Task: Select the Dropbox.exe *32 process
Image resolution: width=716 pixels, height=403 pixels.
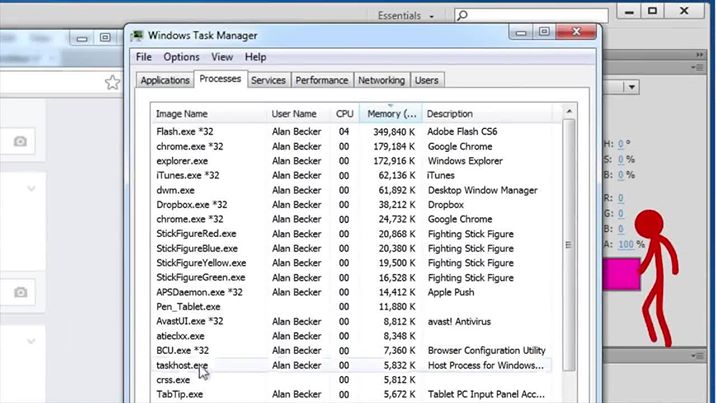Action: pyautogui.click(x=192, y=204)
